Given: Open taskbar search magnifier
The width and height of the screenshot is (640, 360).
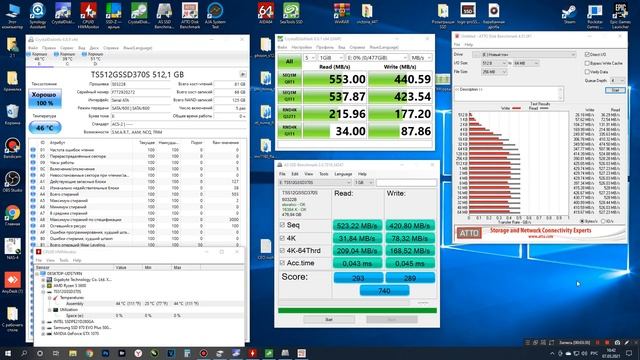Looking at the screenshot, I should 24,353.
